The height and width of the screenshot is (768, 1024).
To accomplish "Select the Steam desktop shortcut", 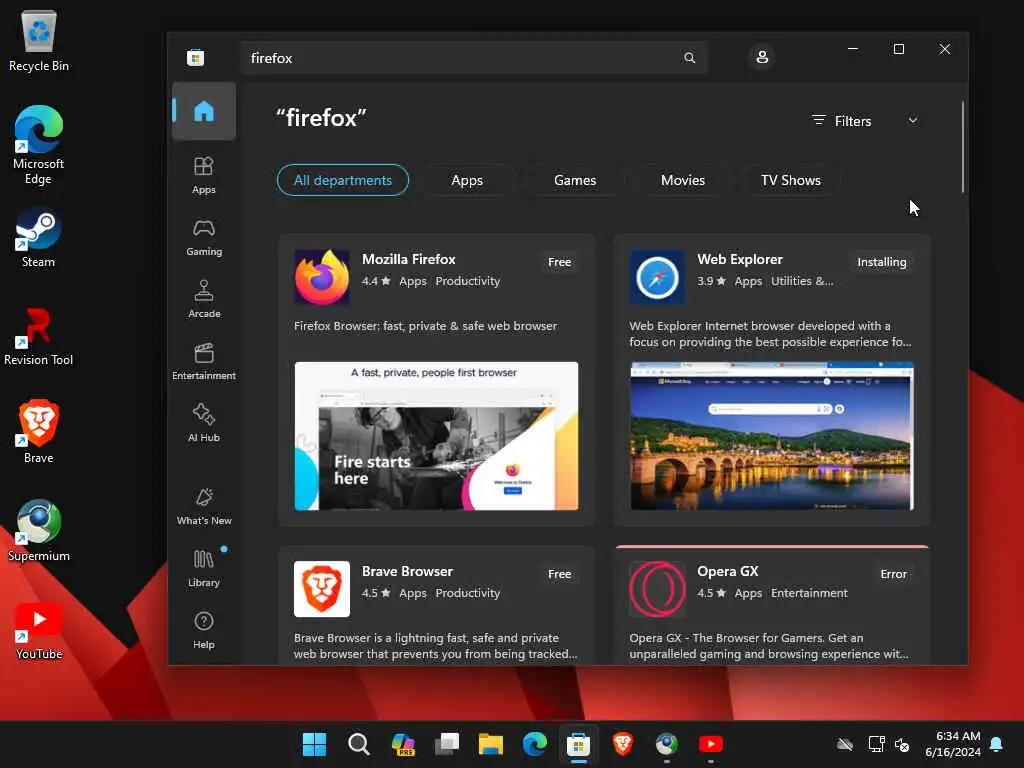I will click(x=39, y=238).
